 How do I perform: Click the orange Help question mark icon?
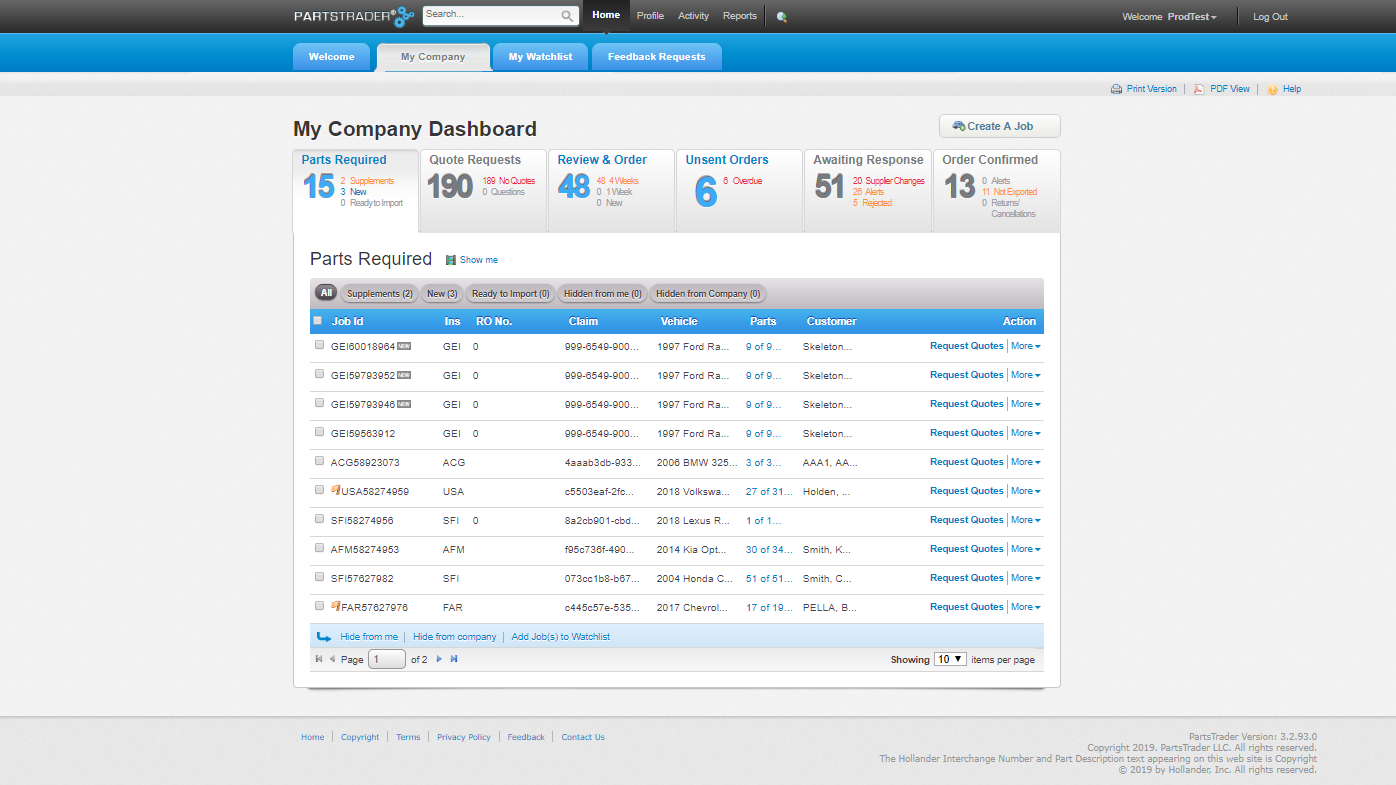pyautogui.click(x=1272, y=89)
